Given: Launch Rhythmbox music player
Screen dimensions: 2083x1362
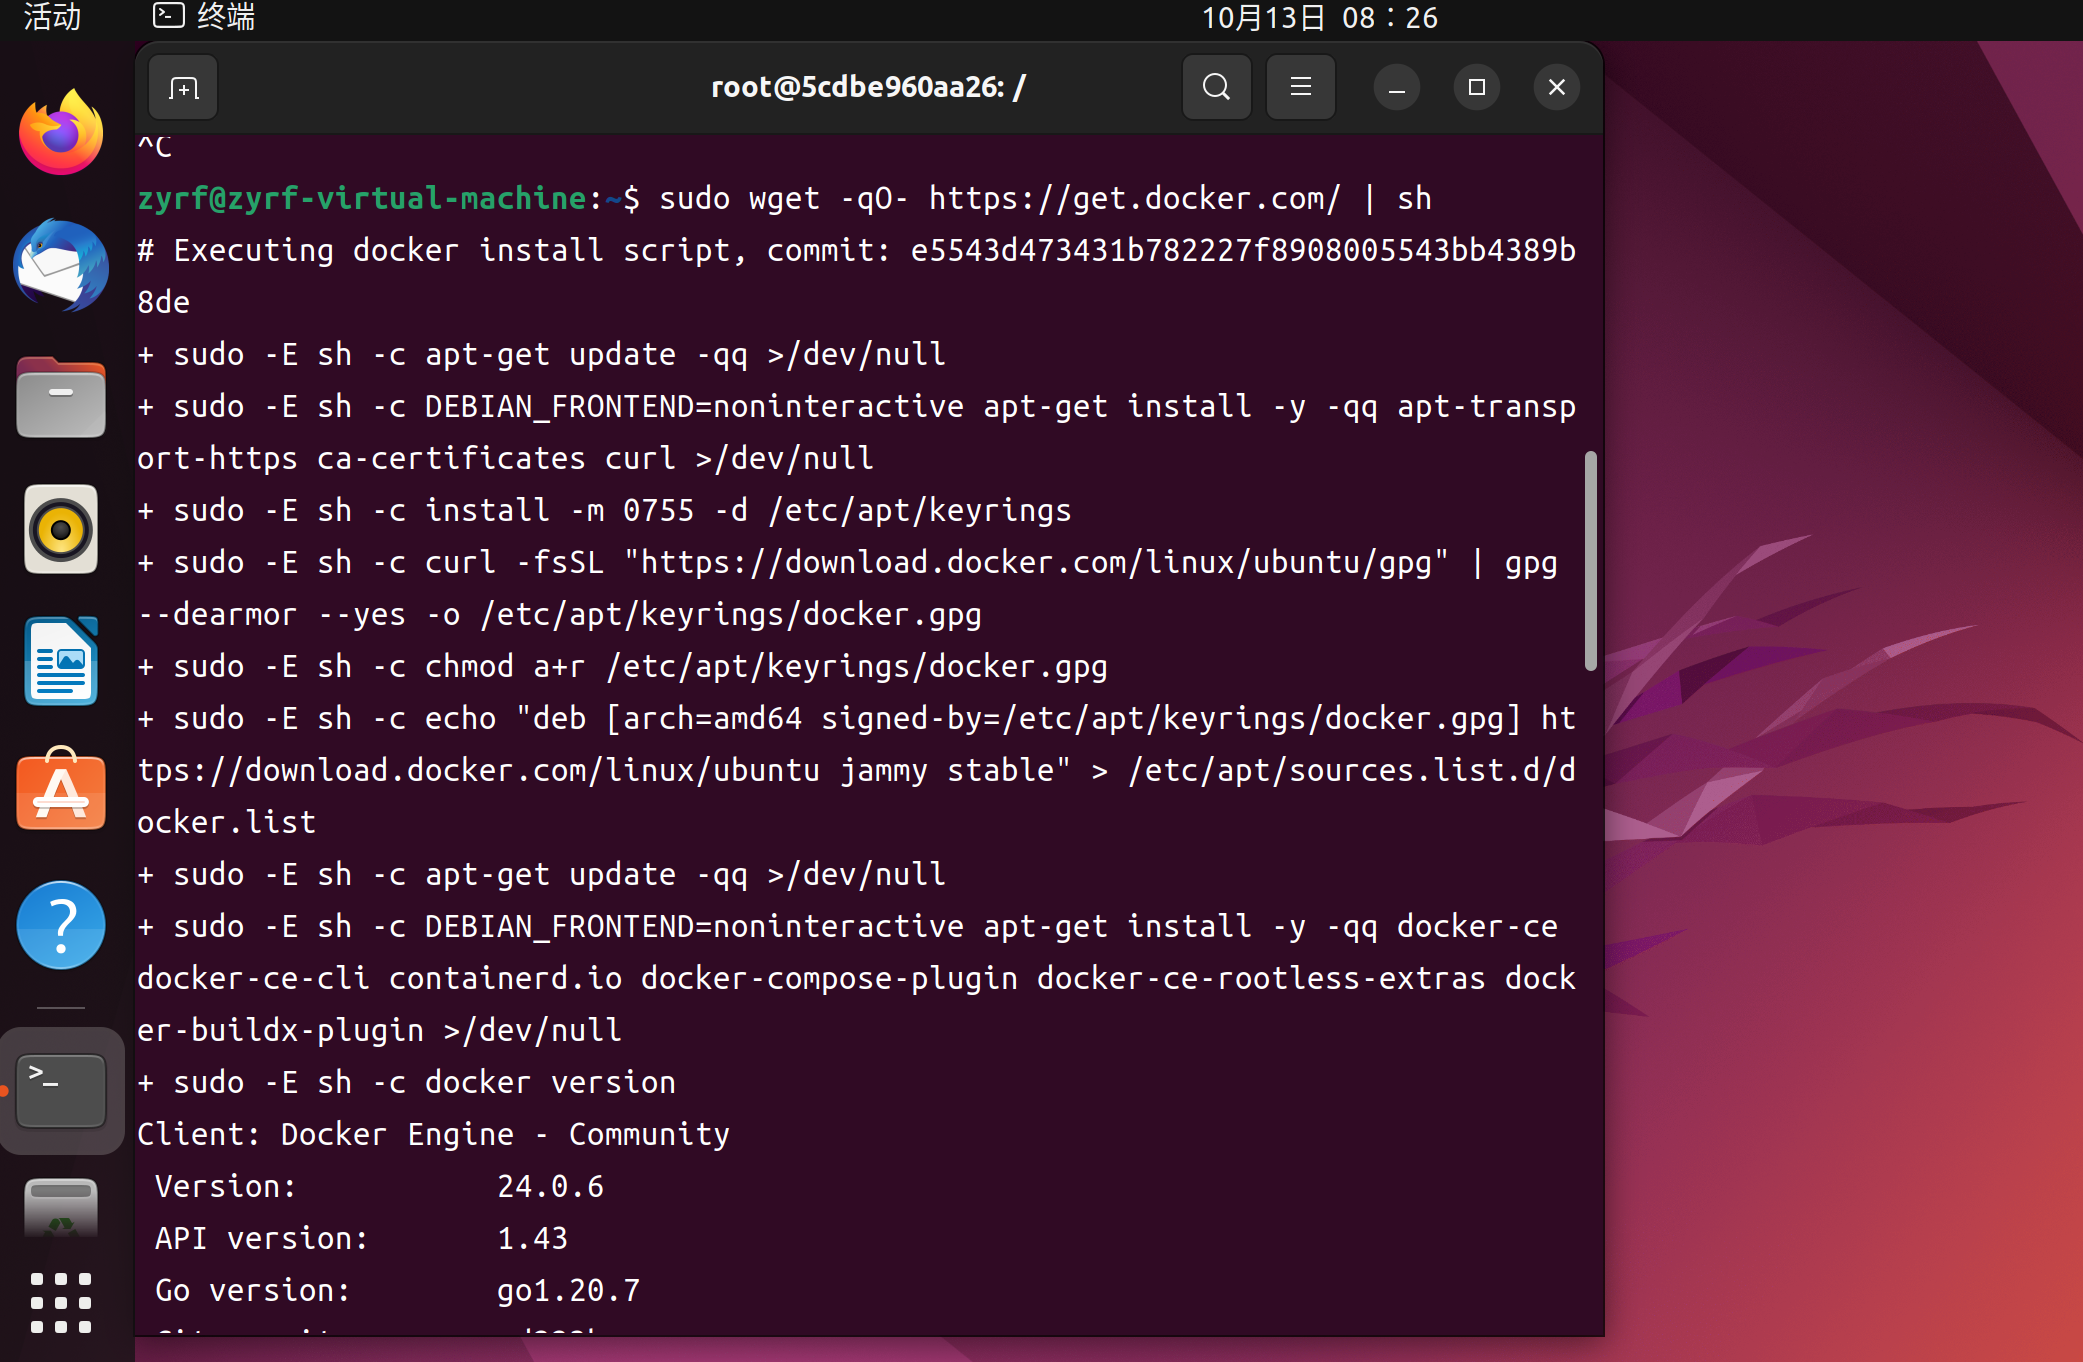Looking at the screenshot, I should (x=61, y=529).
